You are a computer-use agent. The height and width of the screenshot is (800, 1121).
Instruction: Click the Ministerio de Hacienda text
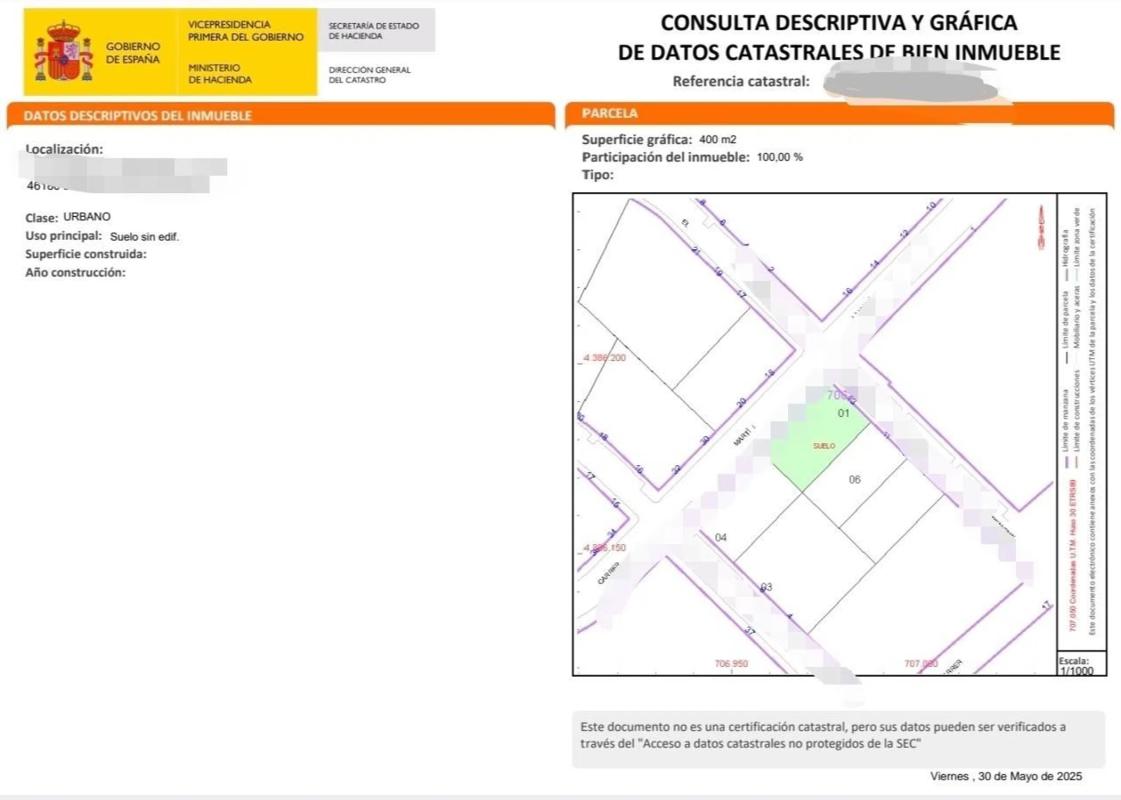click(220, 74)
